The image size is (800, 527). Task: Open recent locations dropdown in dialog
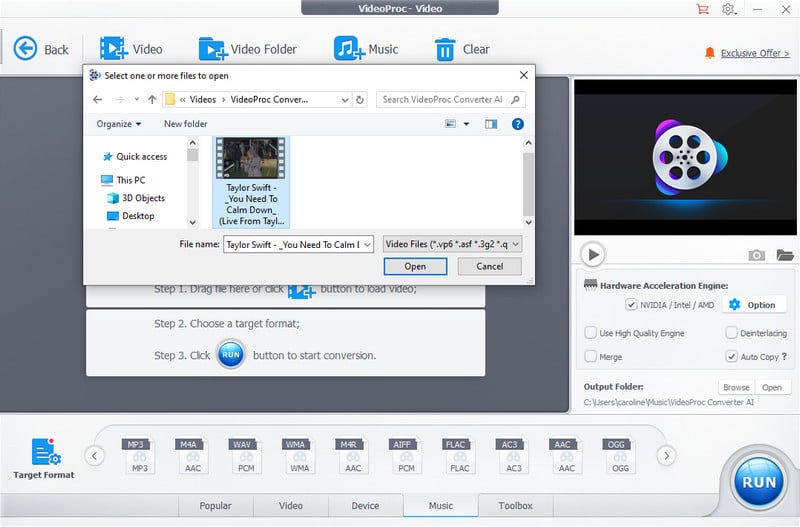[x=136, y=99]
